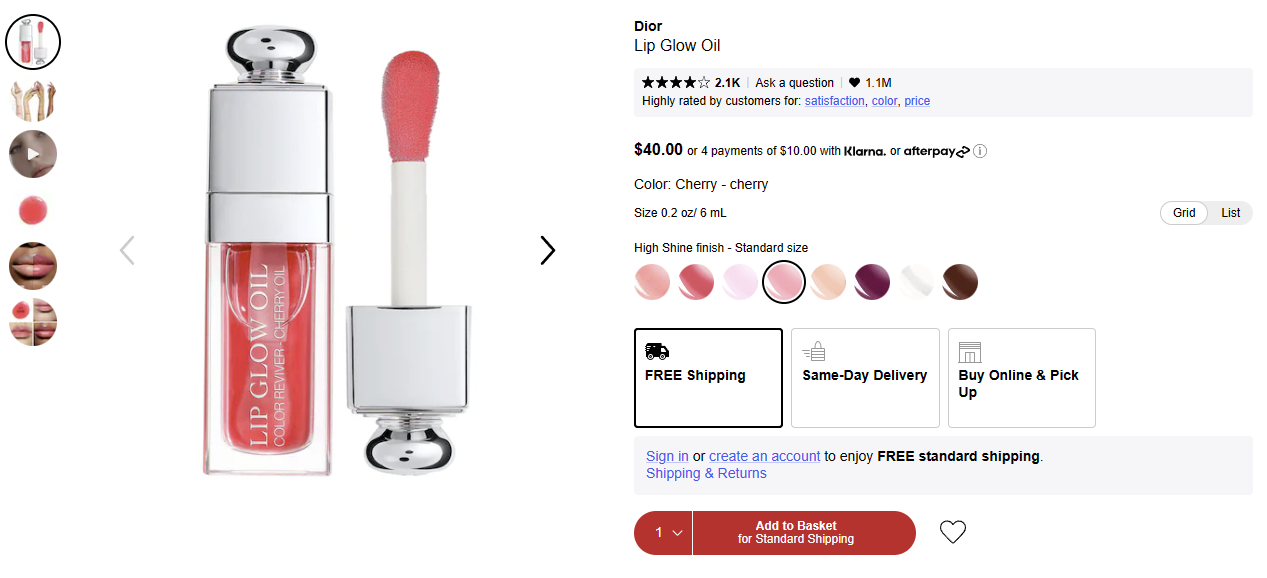The image size is (1267, 578).
Task: Choose the dark plum color swatch
Action: (x=872, y=282)
